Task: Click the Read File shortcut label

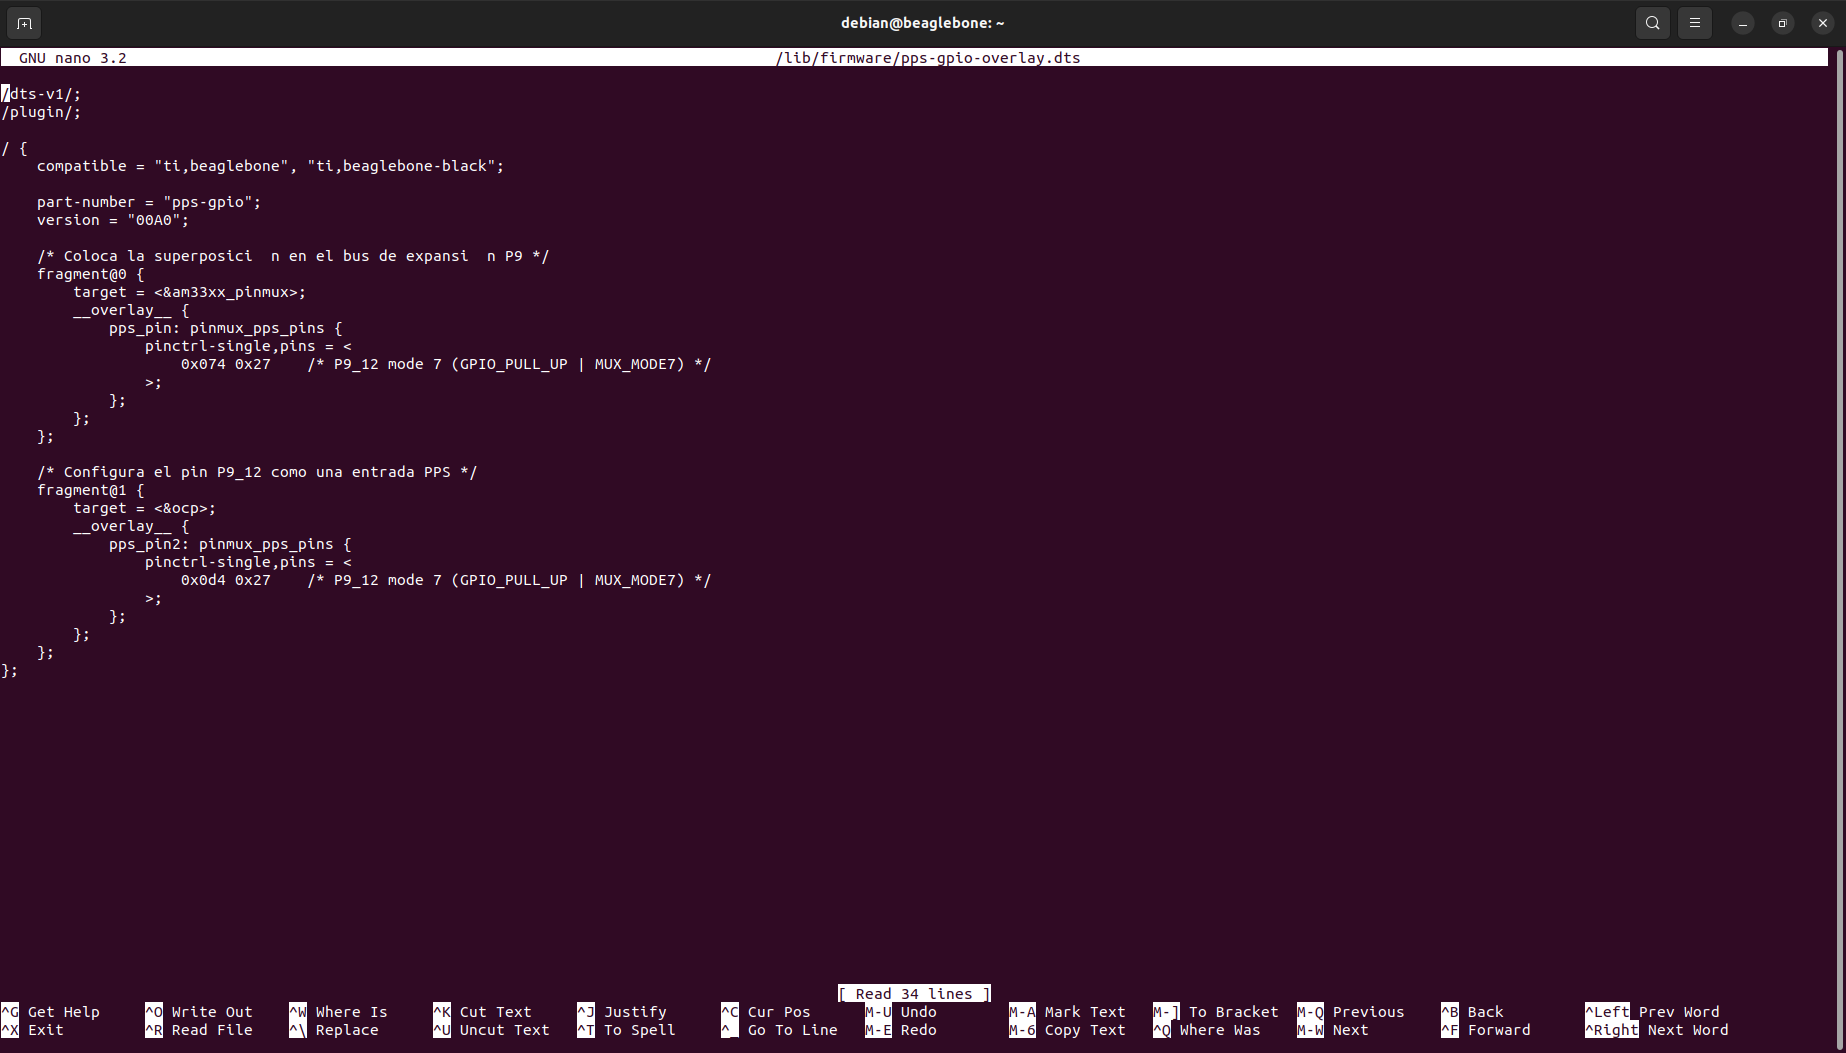Action: point(212,1030)
